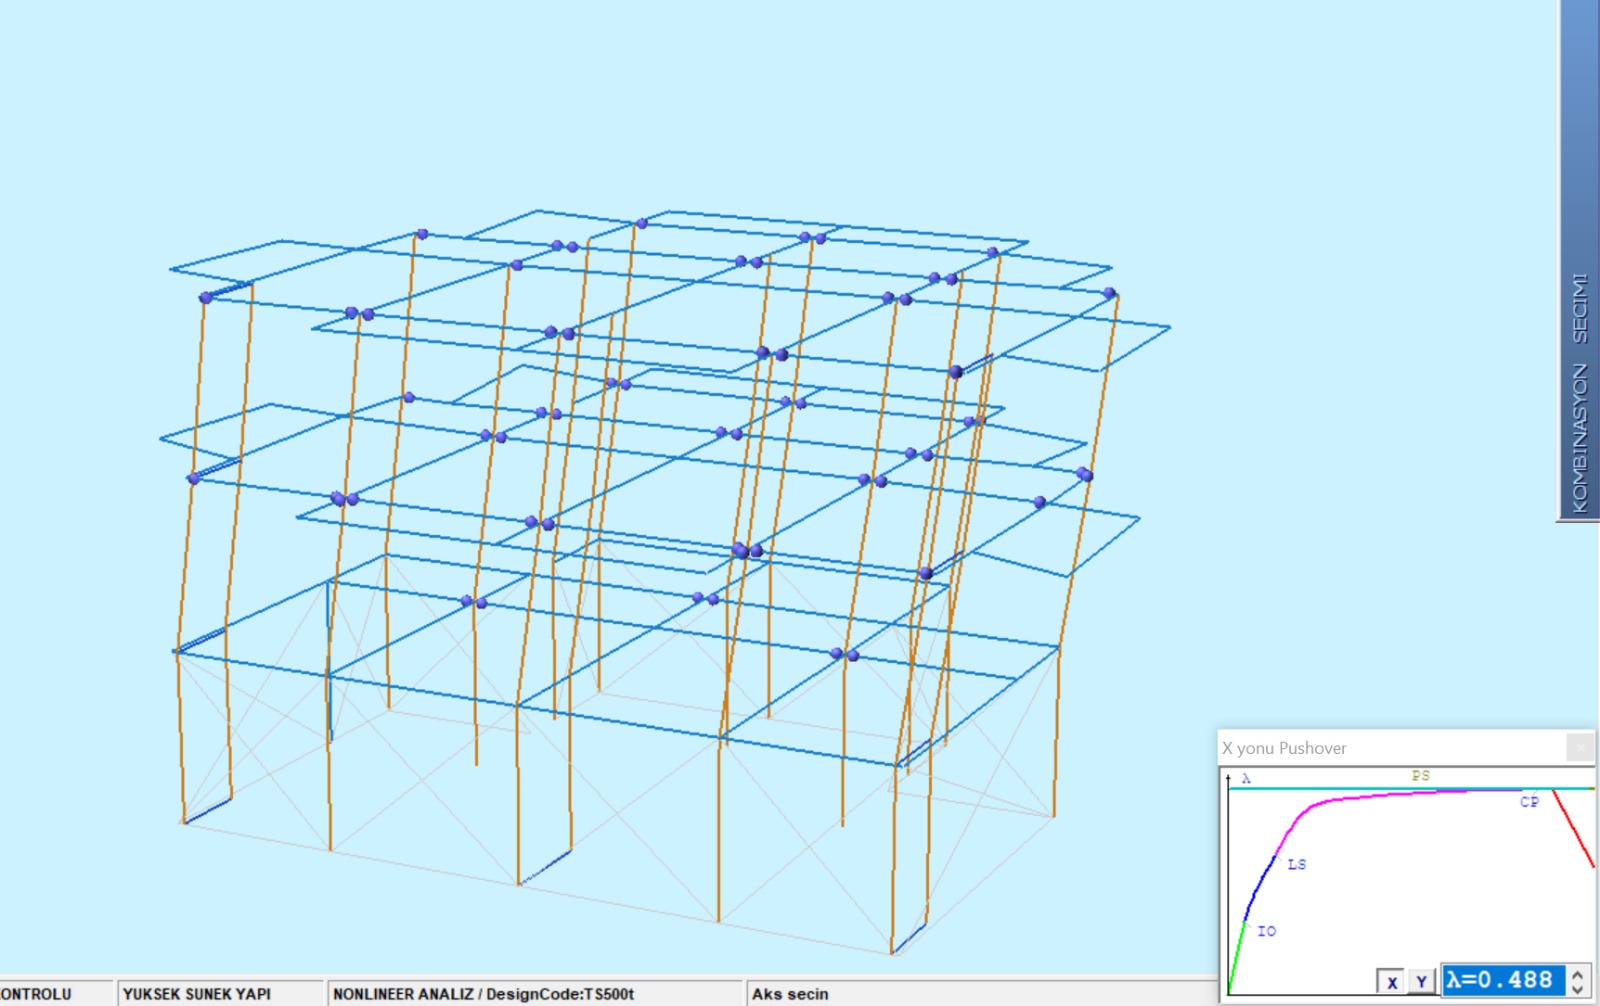
Task: Increase lambda with the up stepper arrow
Action: [1578, 973]
